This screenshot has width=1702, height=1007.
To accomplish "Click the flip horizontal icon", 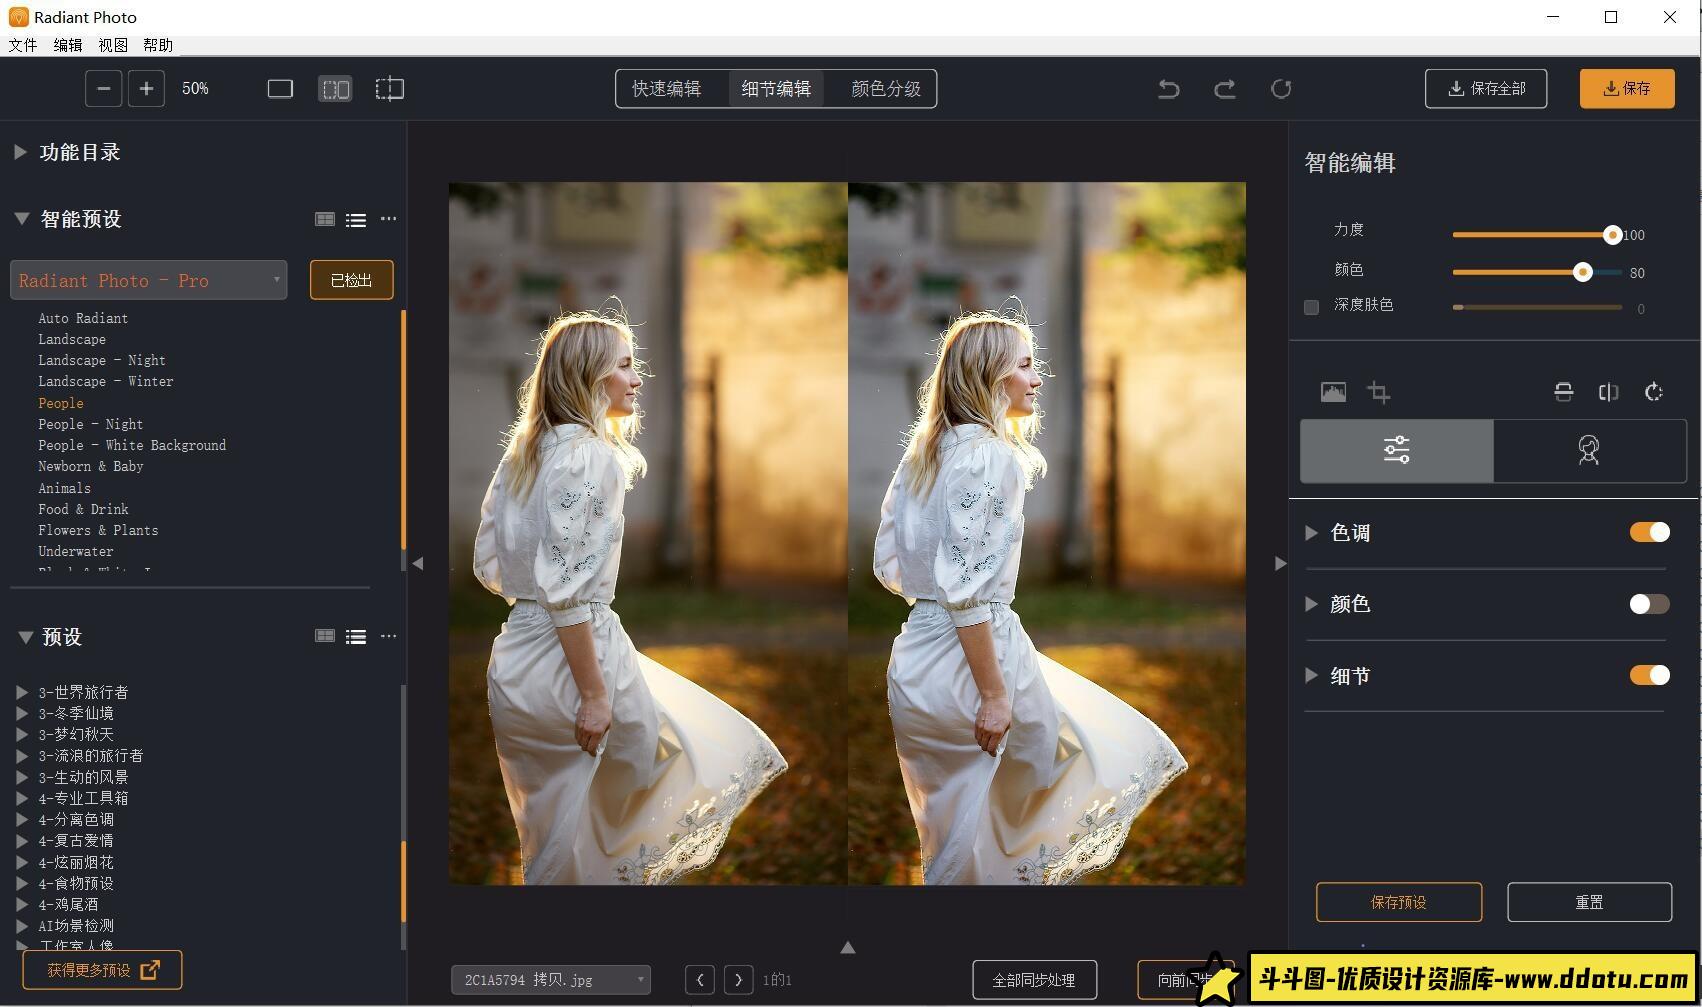I will pos(1609,391).
